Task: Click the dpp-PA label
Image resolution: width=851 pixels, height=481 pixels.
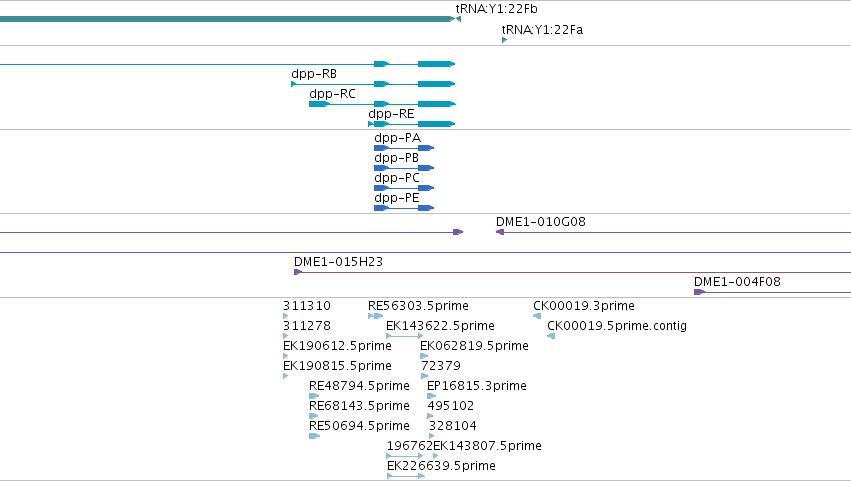Action: (397, 138)
